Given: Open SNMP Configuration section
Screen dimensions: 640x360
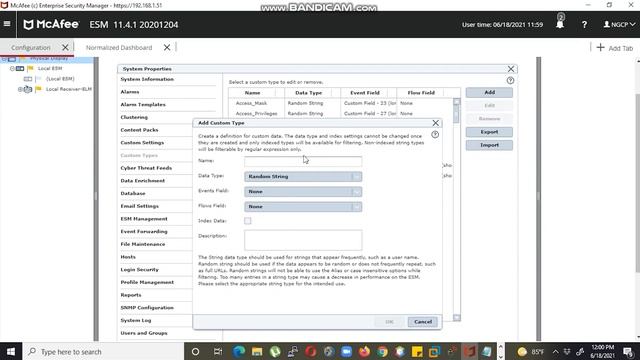Looking at the screenshot, I should point(147,308).
